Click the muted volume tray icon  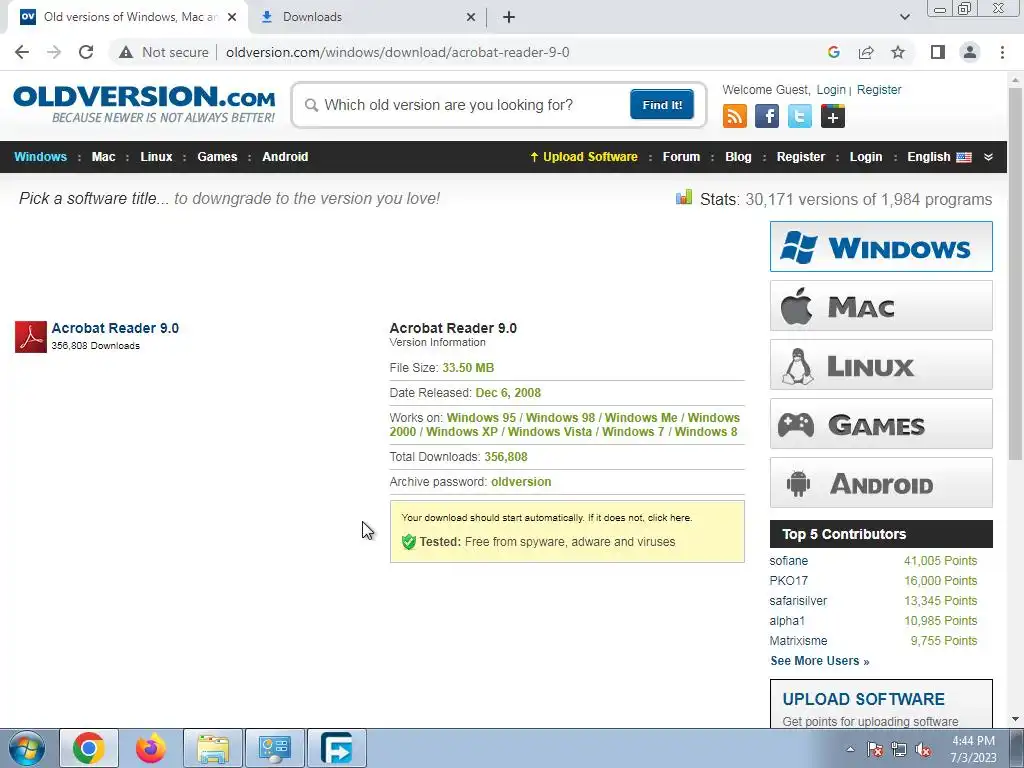click(923, 750)
